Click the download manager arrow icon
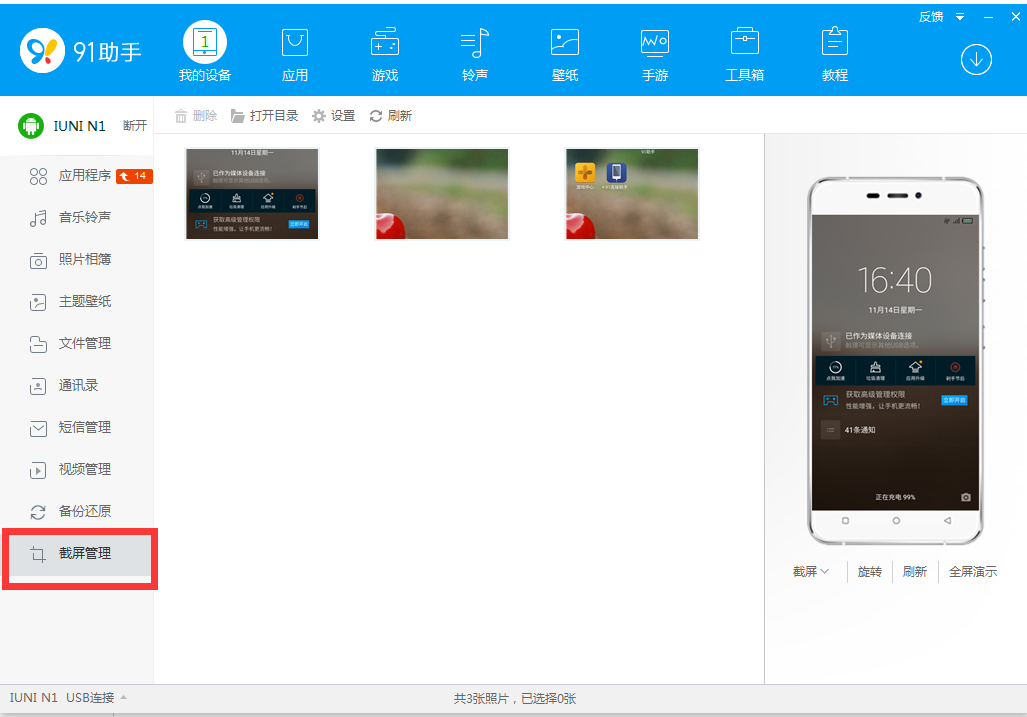Image resolution: width=1027 pixels, height=717 pixels. (x=976, y=60)
